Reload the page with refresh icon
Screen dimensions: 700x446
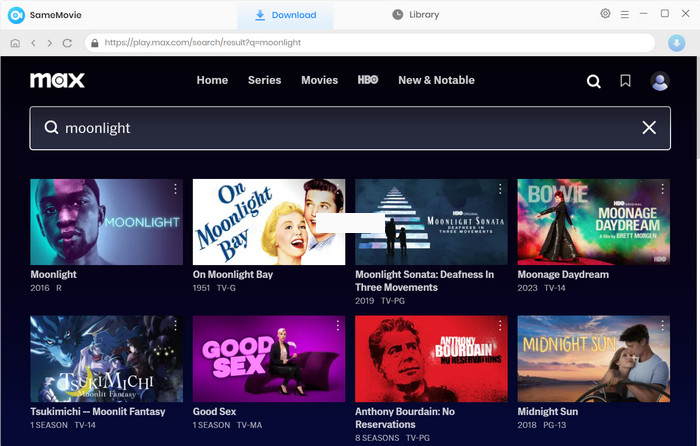click(x=67, y=43)
